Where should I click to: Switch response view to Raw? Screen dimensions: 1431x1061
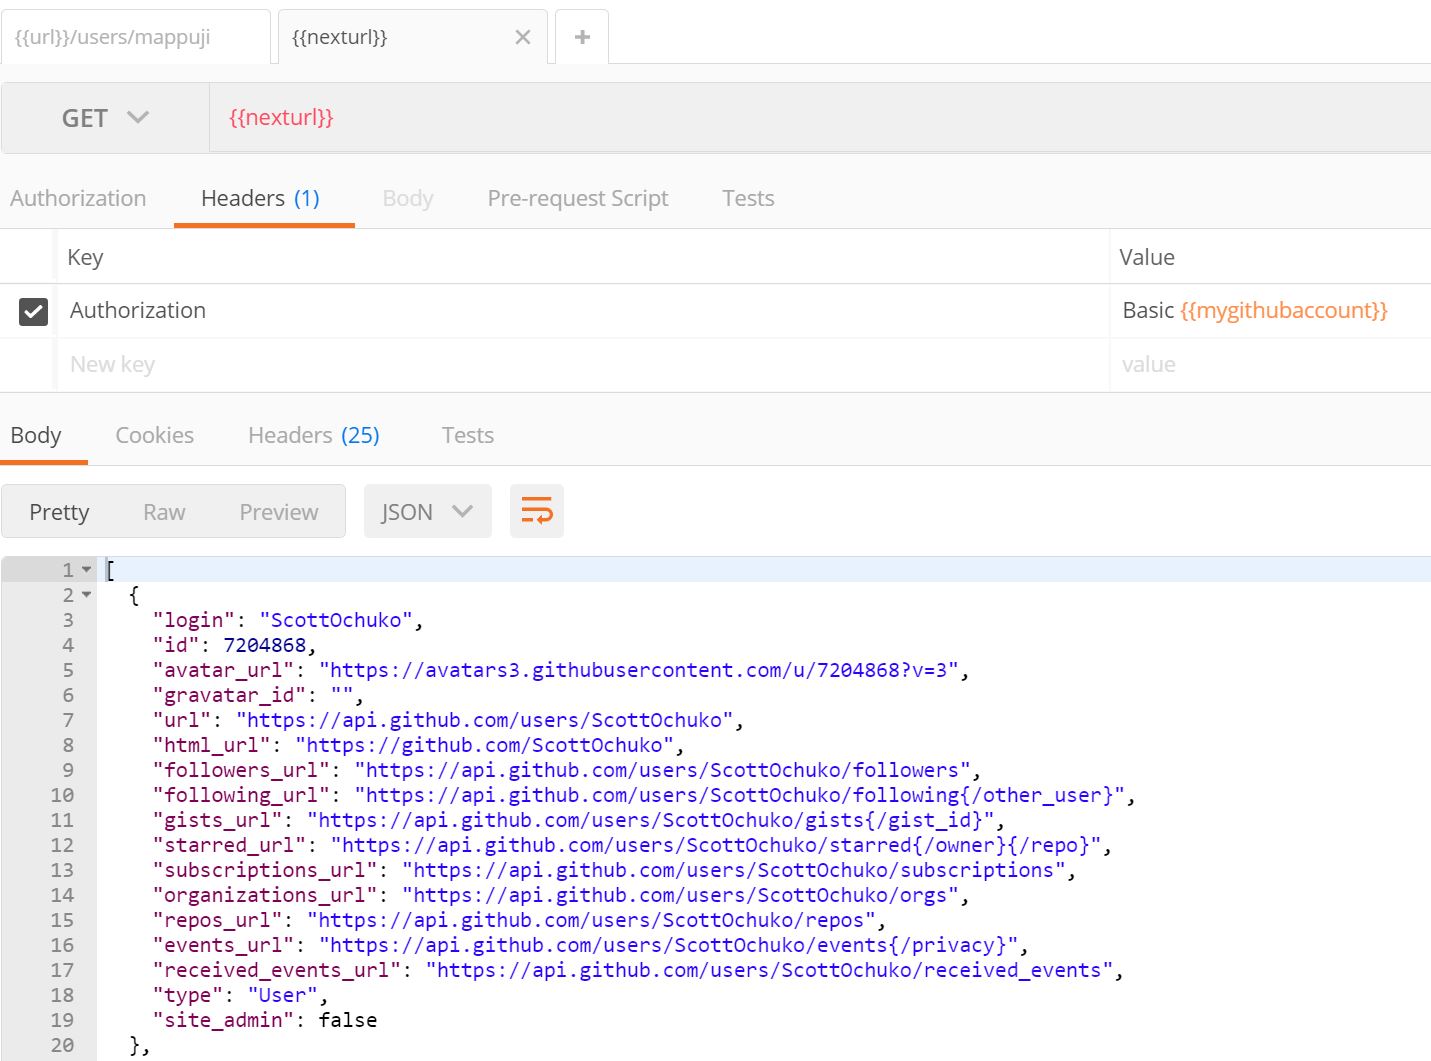pos(164,512)
